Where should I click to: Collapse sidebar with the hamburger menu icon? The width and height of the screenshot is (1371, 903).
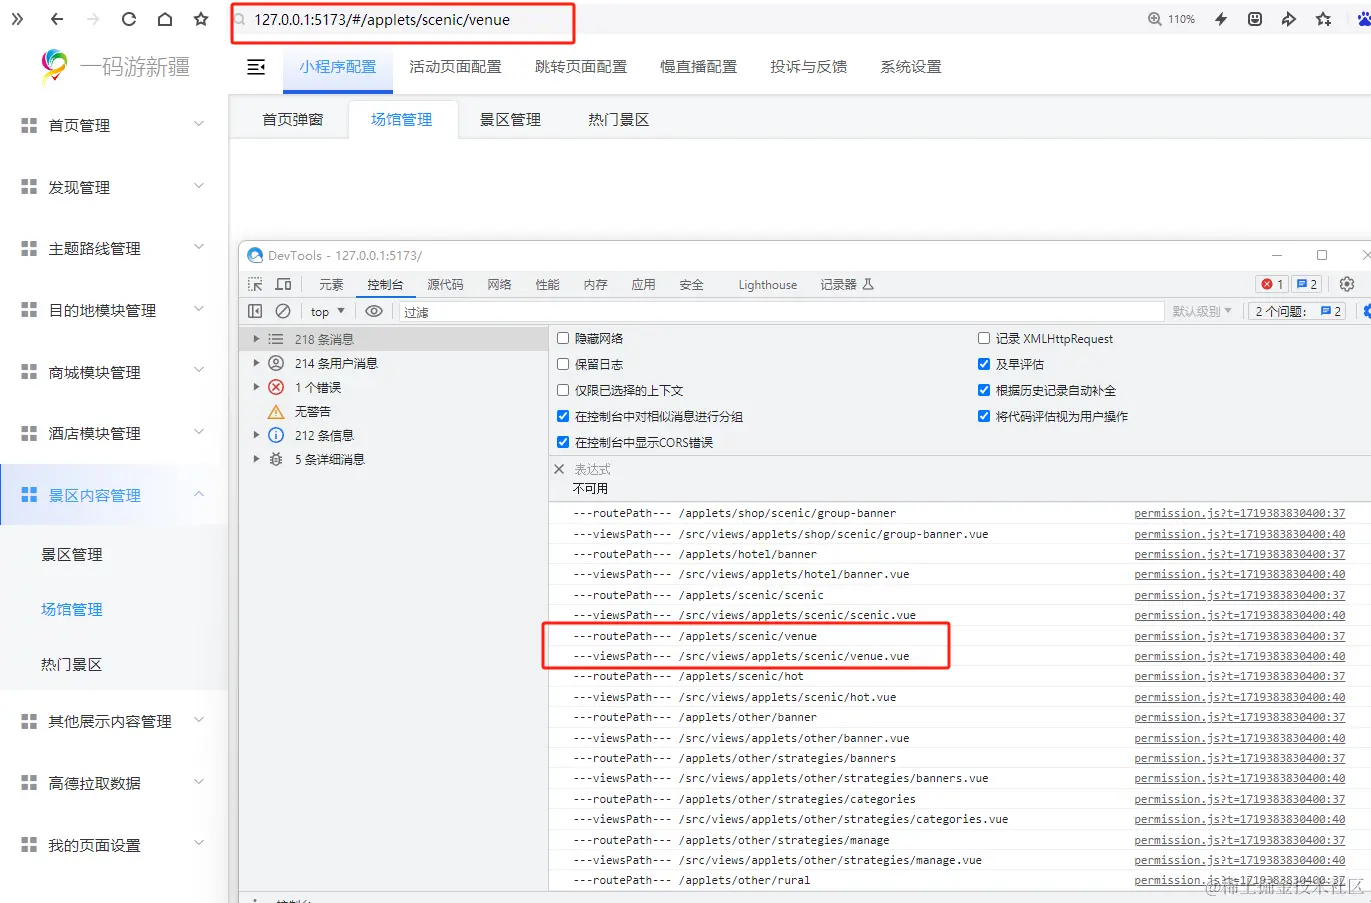tap(256, 67)
